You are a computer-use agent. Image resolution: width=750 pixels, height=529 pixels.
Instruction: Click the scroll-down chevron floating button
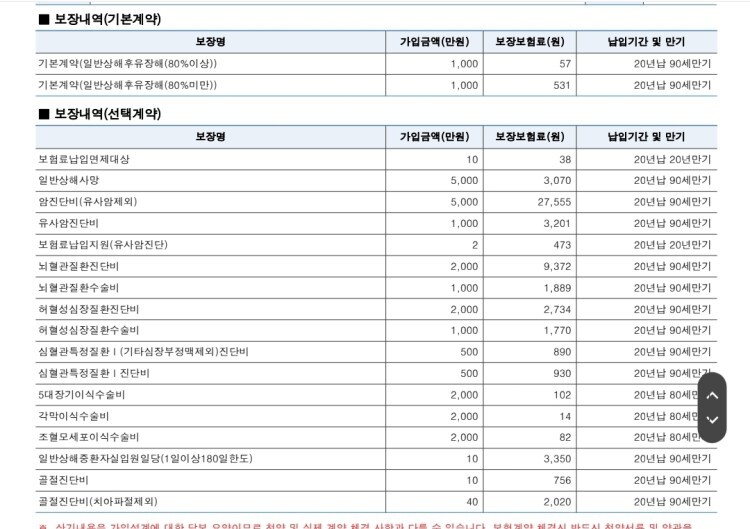click(x=712, y=420)
